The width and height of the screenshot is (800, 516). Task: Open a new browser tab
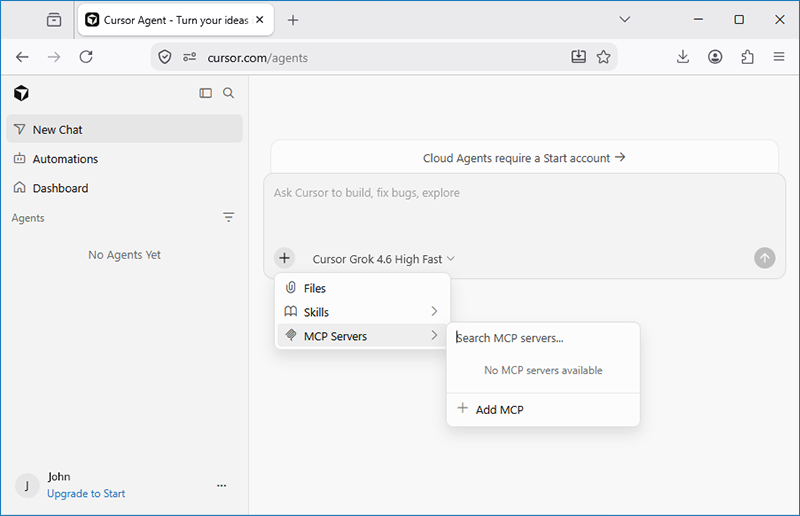(x=293, y=20)
